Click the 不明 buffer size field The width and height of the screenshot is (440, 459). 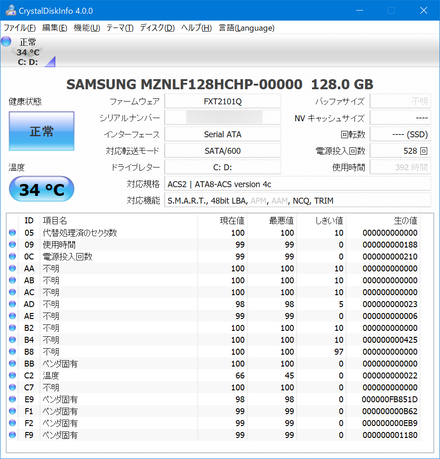pyautogui.click(x=400, y=101)
